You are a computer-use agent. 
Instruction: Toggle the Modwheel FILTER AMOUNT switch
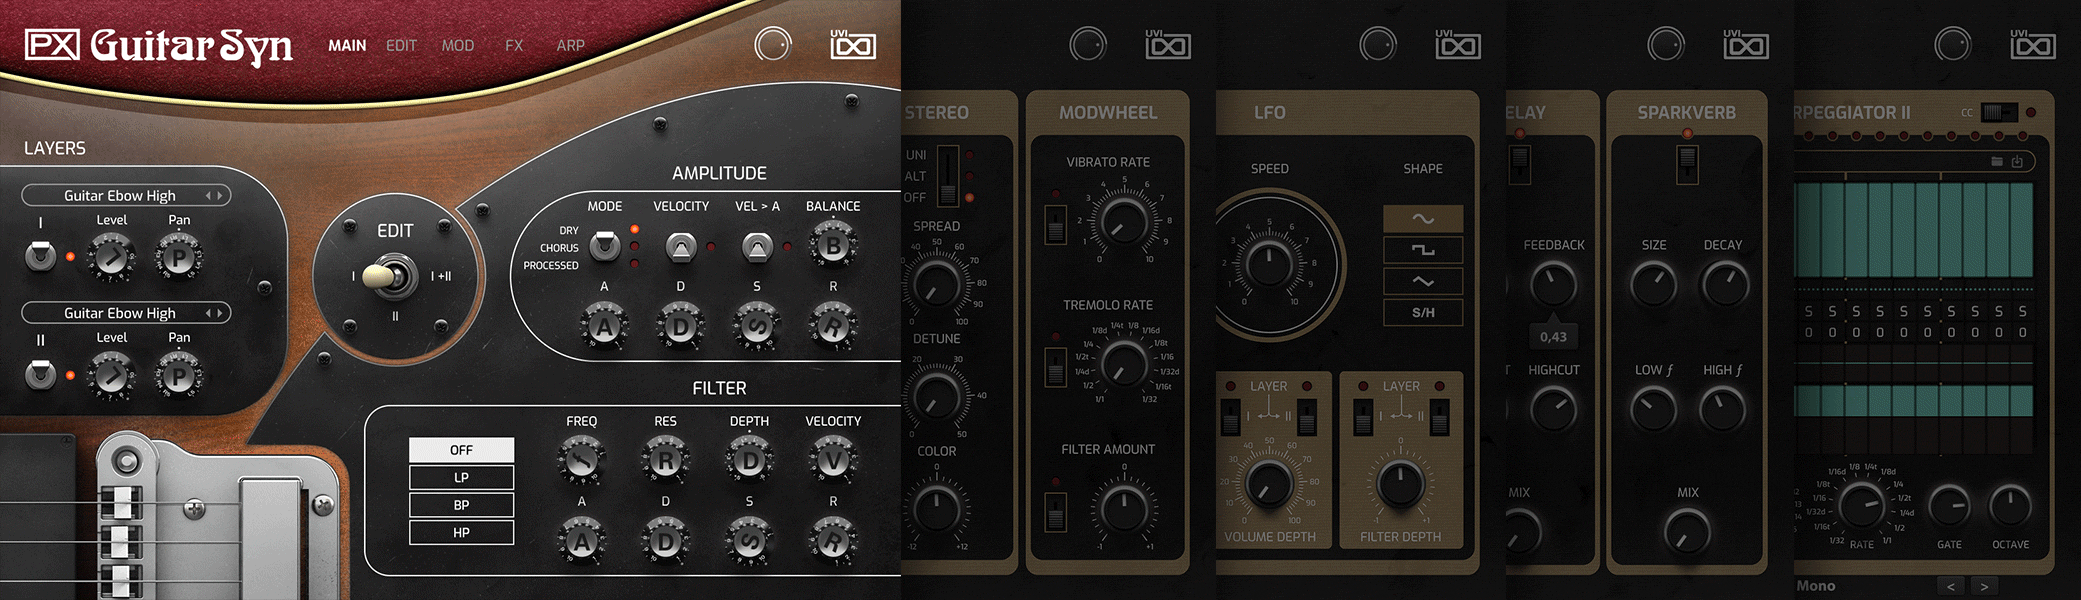coord(1055,512)
